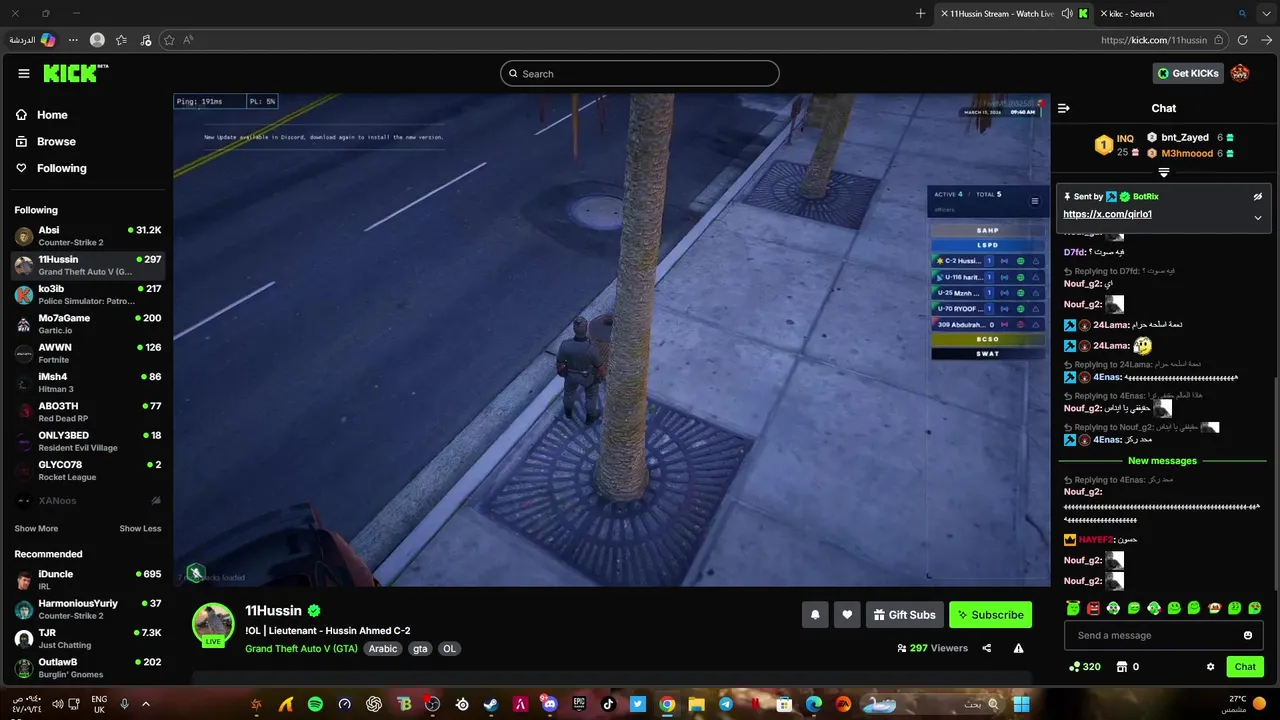
Task: Open emoji picker in message box
Action: pyautogui.click(x=1248, y=635)
